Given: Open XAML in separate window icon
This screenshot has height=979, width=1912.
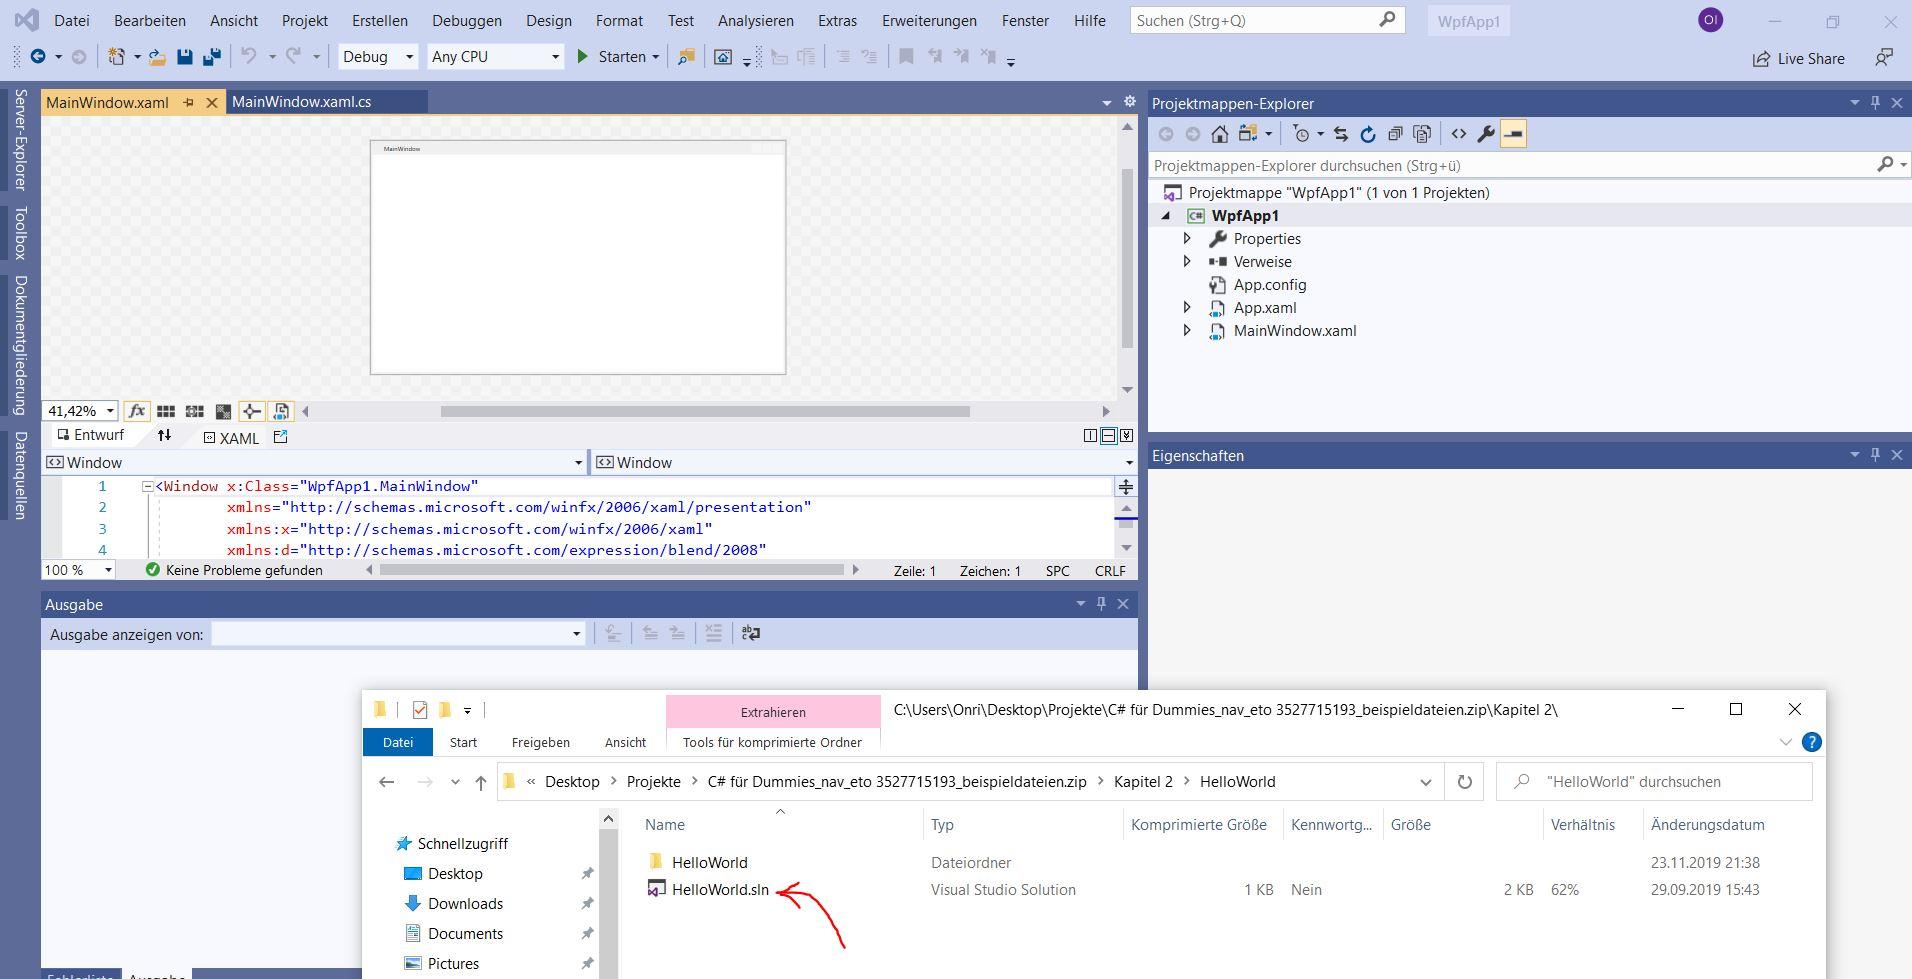Looking at the screenshot, I should point(280,437).
